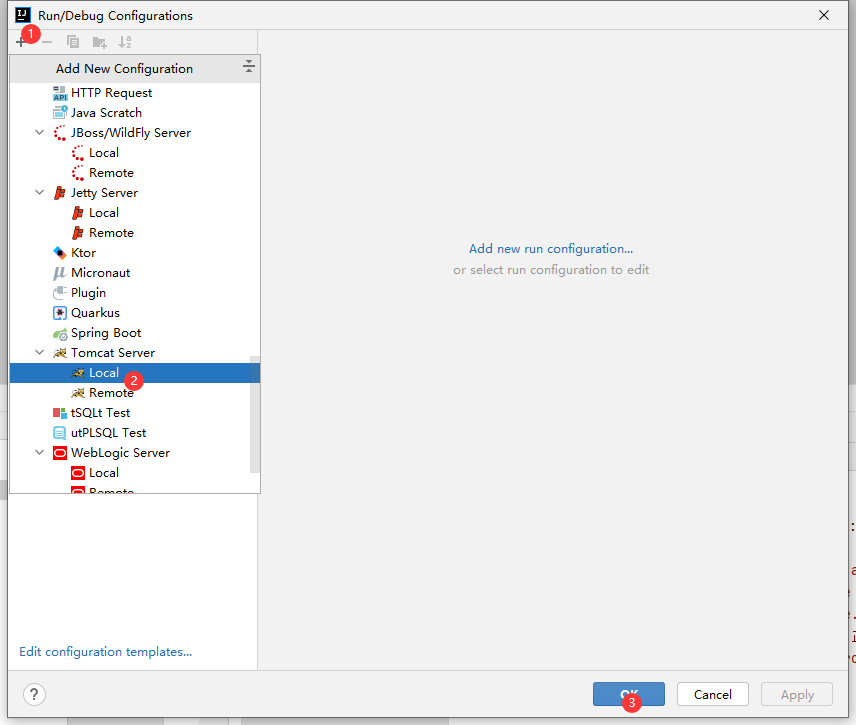The width and height of the screenshot is (856, 725).
Task: Collapse the WebLogic Server node
Action: tap(39, 453)
